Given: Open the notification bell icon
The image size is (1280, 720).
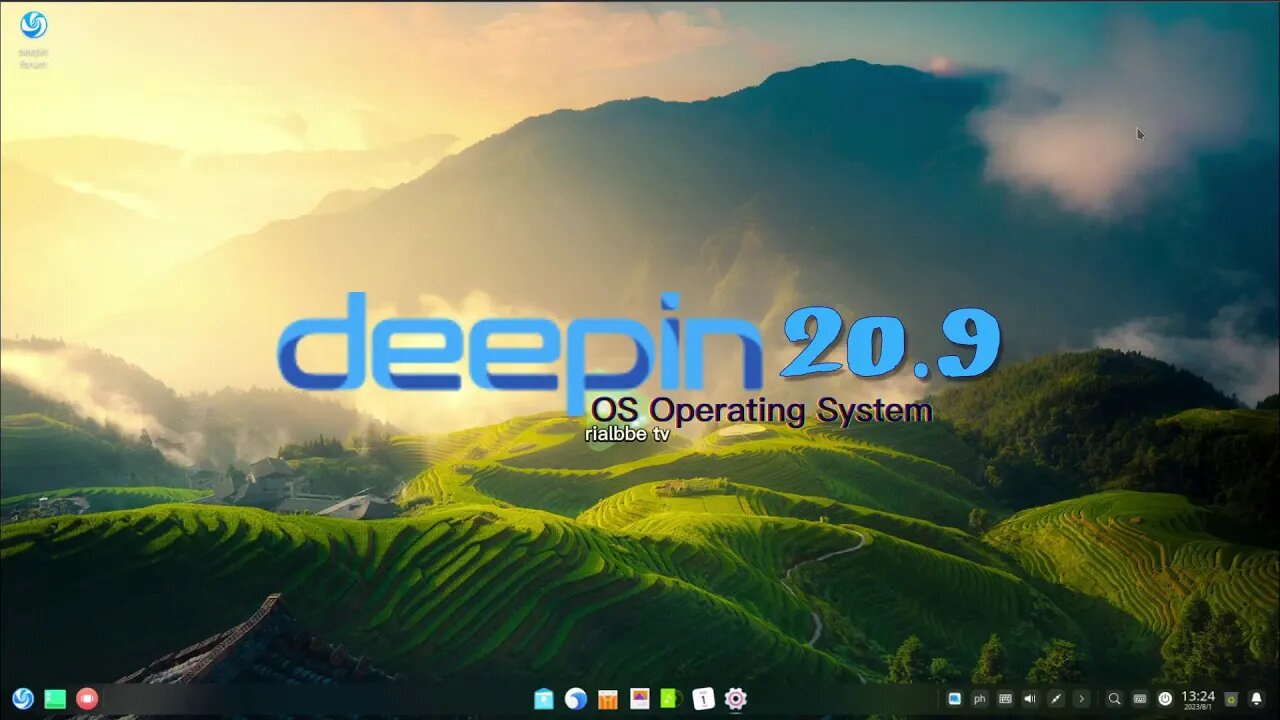Looking at the screenshot, I should click(1257, 699).
